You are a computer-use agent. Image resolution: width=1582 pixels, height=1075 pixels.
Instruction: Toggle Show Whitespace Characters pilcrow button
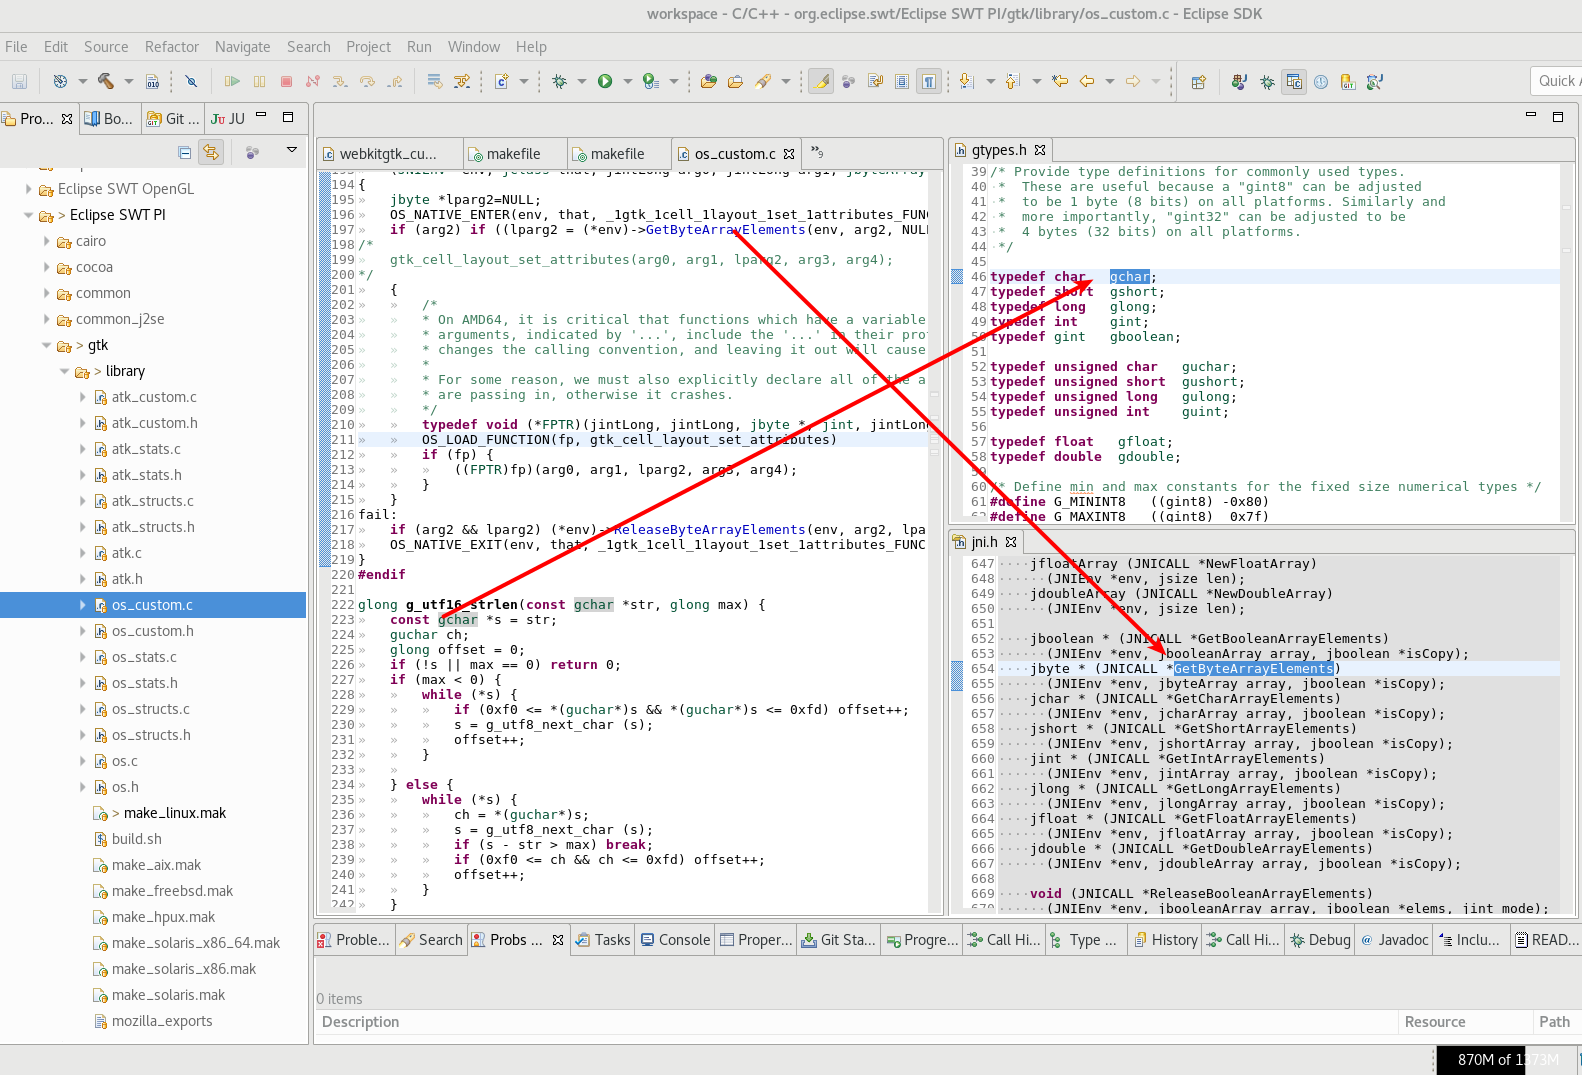click(x=929, y=82)
